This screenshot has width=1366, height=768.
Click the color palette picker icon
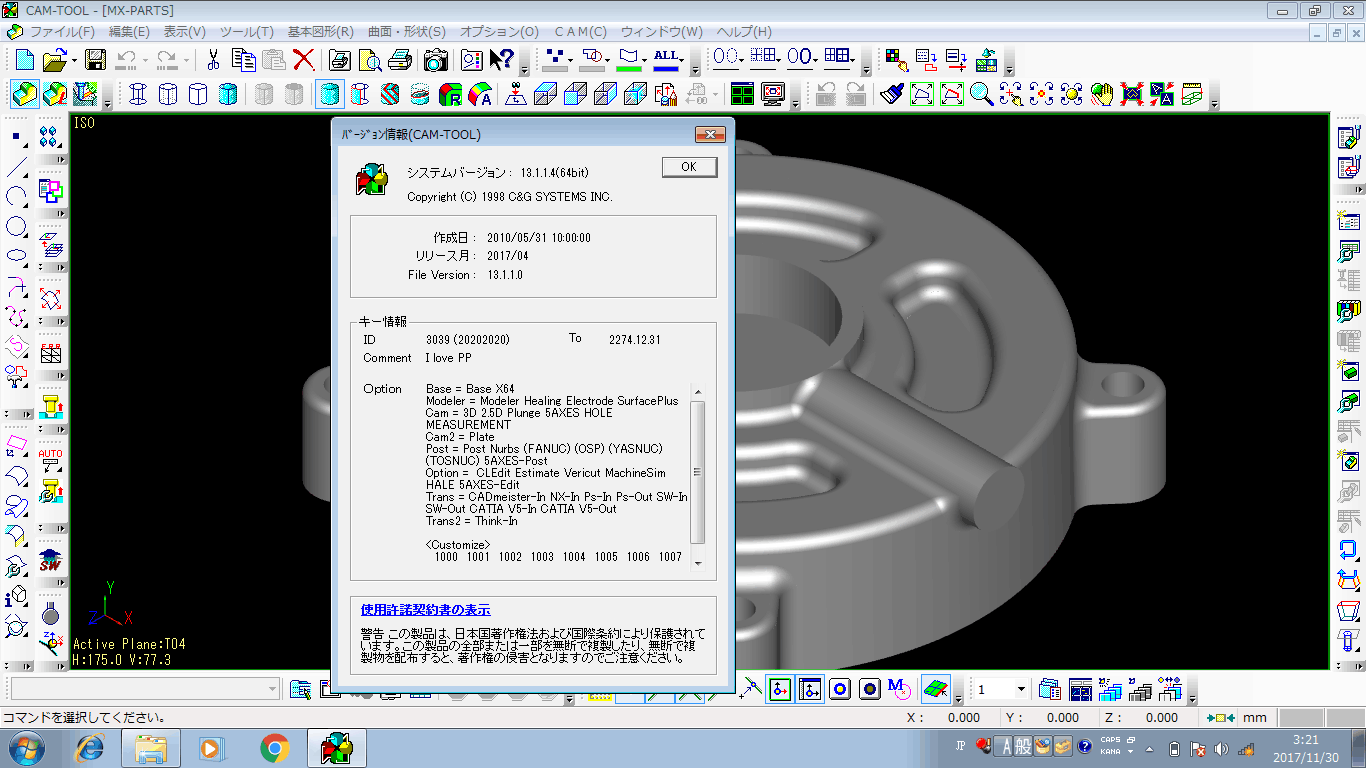tap(897, 60)
